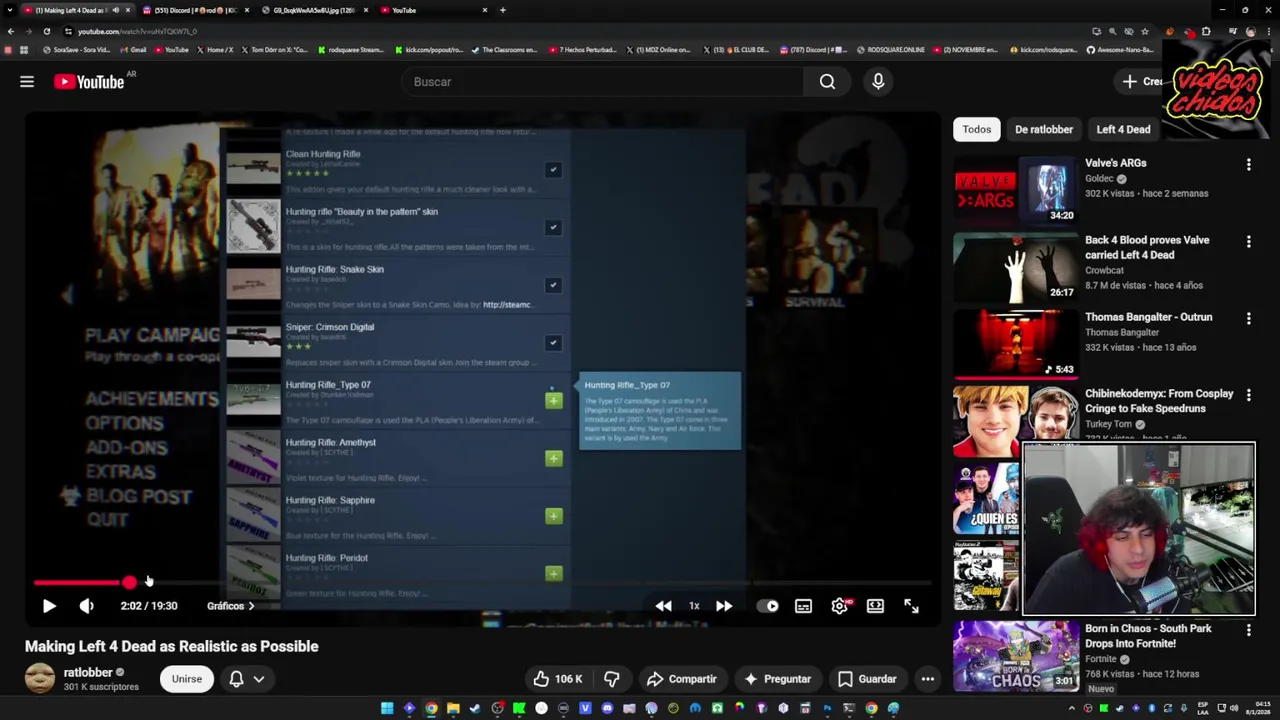Start voice search with the microphone icon

[878, 82]
